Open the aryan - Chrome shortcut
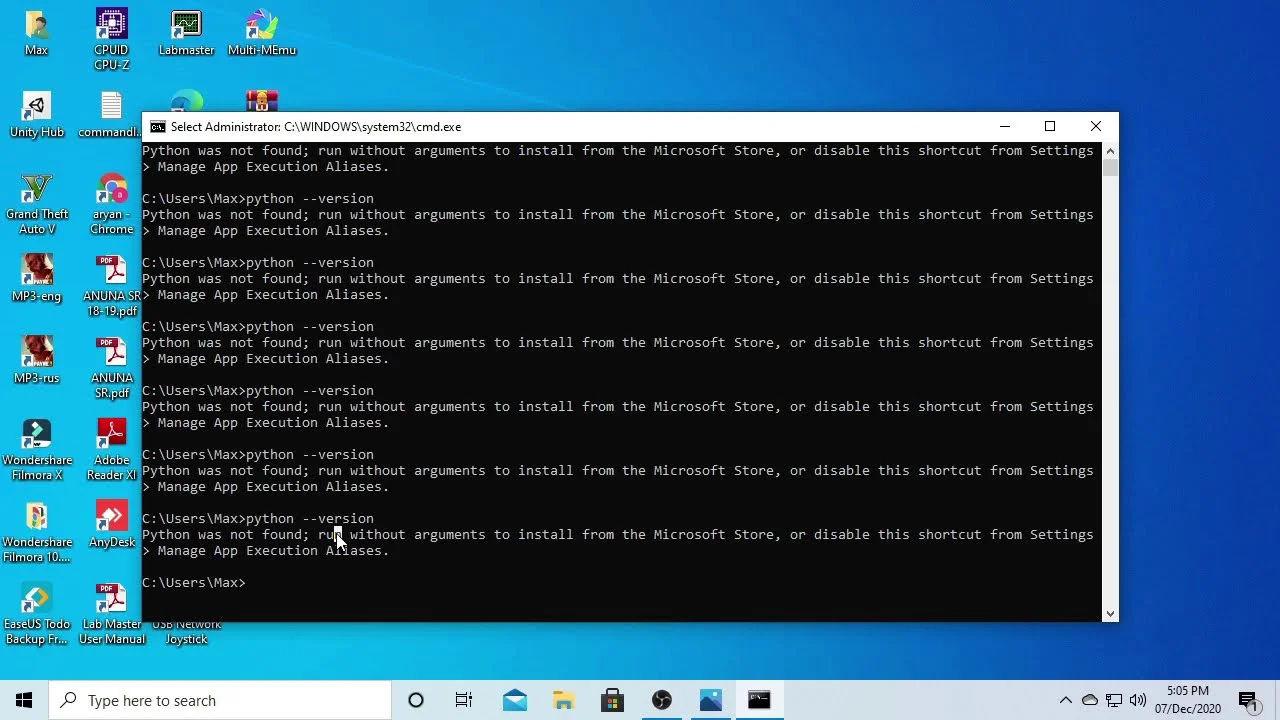1280x720 pixels. (x=111, y=205)
